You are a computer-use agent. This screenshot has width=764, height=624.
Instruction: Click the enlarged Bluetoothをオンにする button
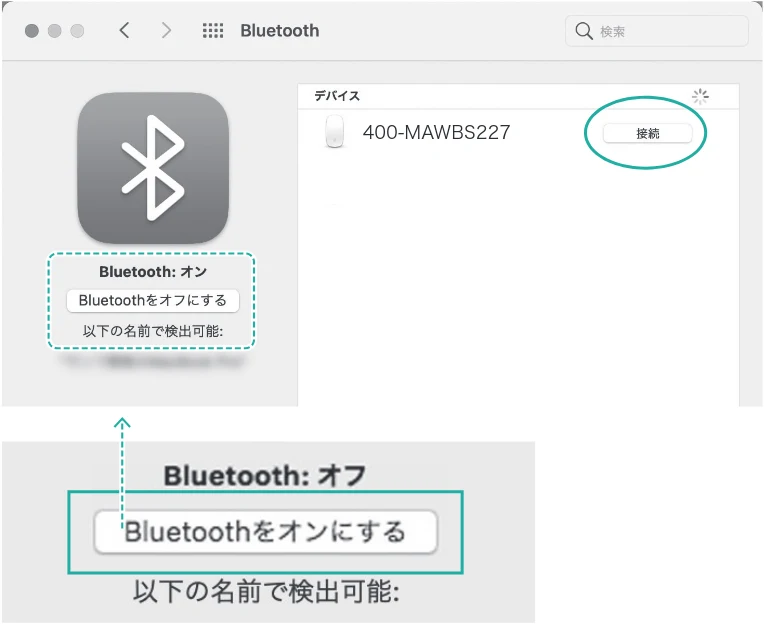click(266, 531)
